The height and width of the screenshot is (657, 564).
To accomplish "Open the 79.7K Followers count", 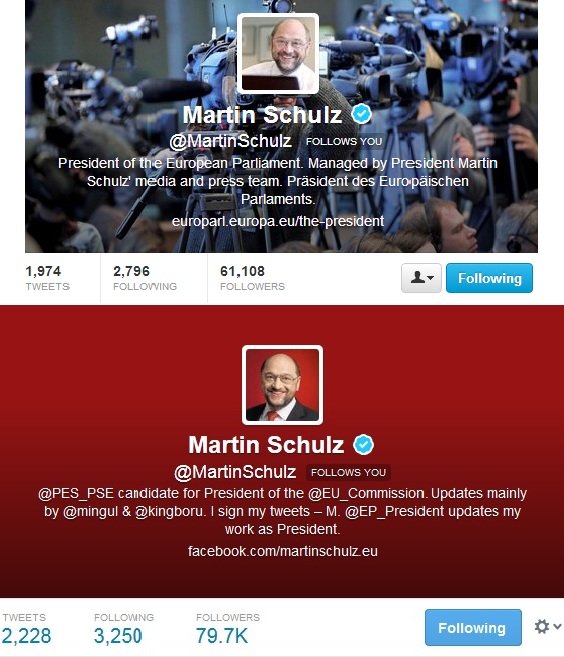I will pos(228,629).
